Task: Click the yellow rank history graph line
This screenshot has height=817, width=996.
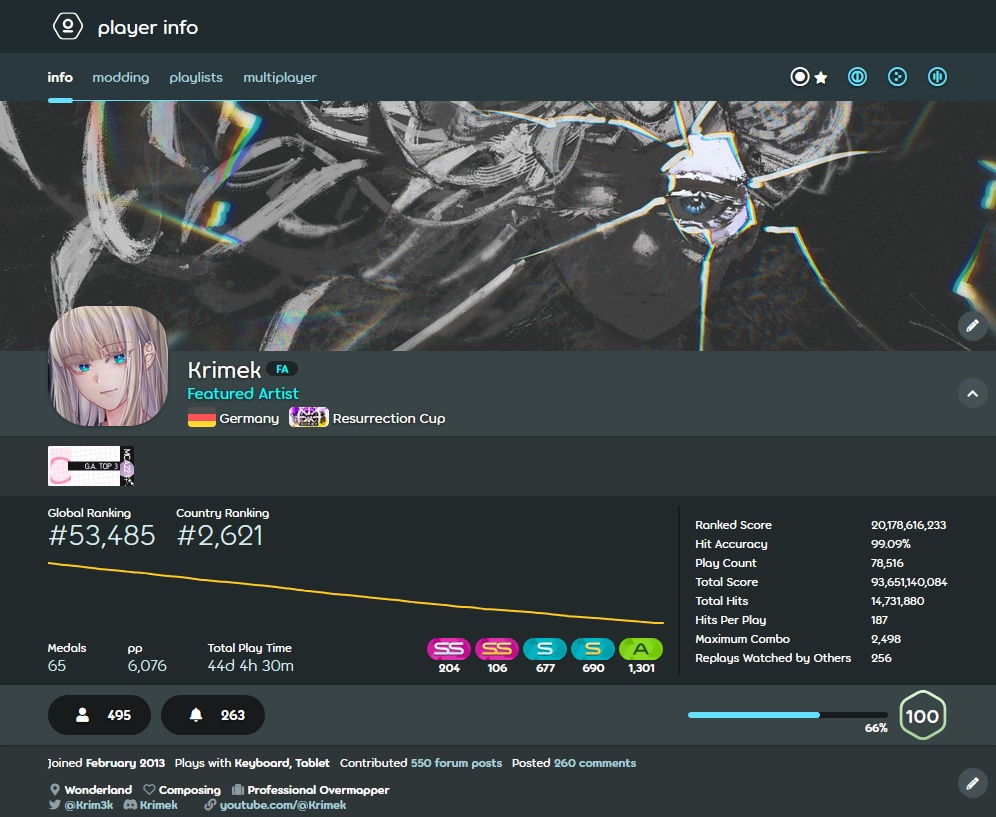Action: [x=356, y=593]
